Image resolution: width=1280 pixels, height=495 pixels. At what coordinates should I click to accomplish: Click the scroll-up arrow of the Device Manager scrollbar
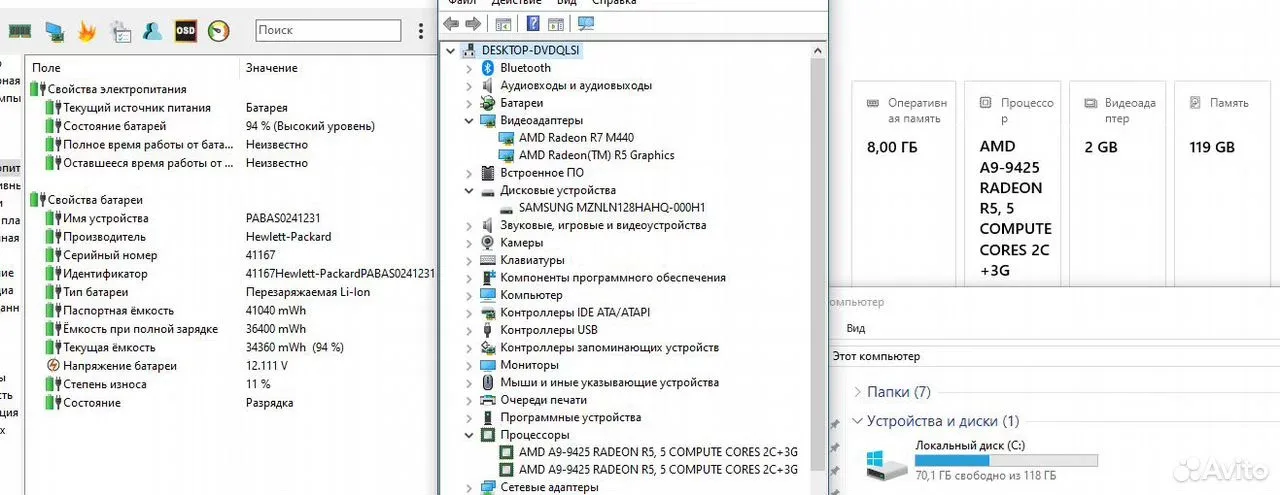tap(820, 49)
